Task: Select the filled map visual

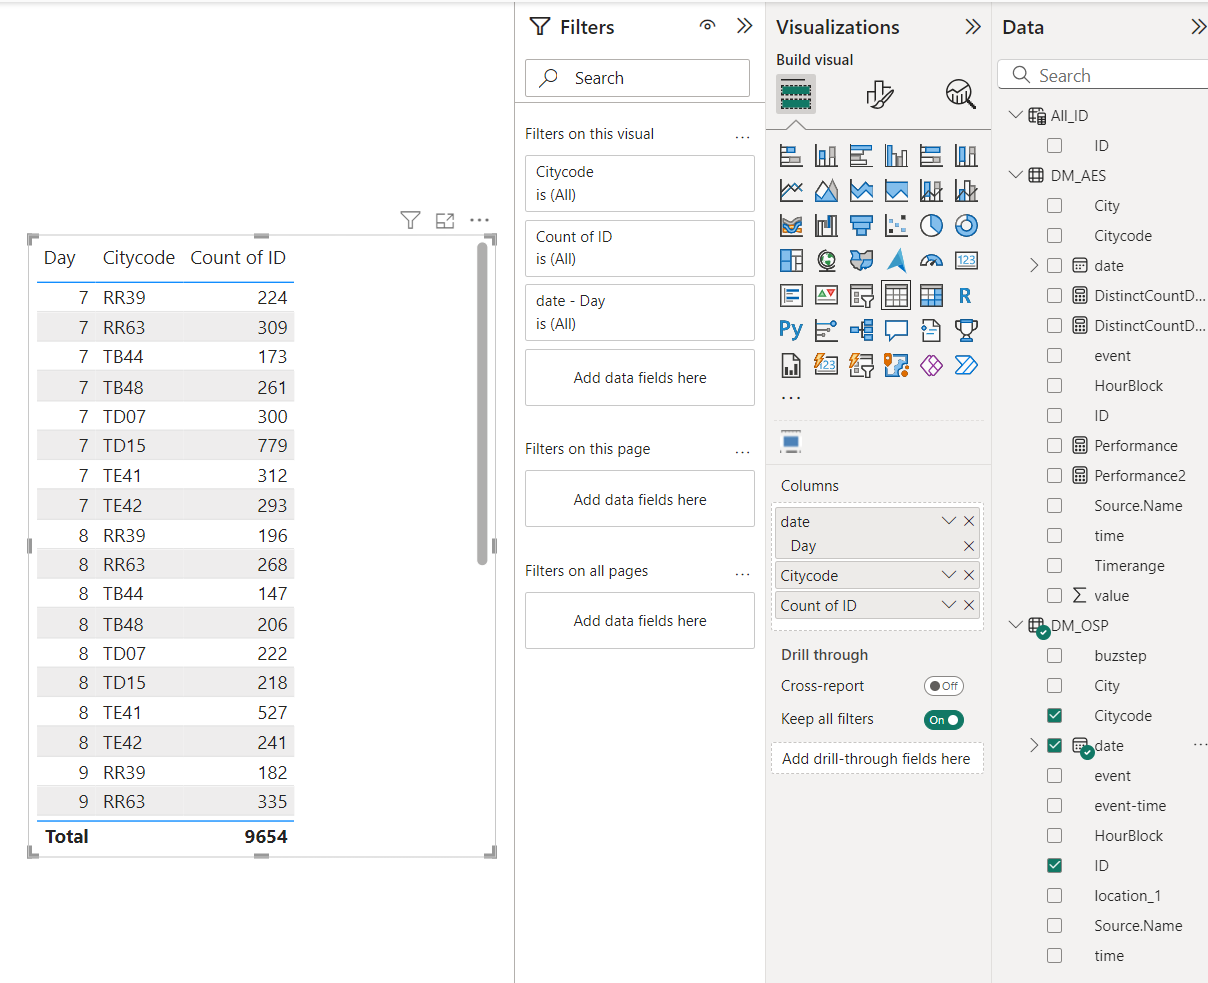Action: 861,260
